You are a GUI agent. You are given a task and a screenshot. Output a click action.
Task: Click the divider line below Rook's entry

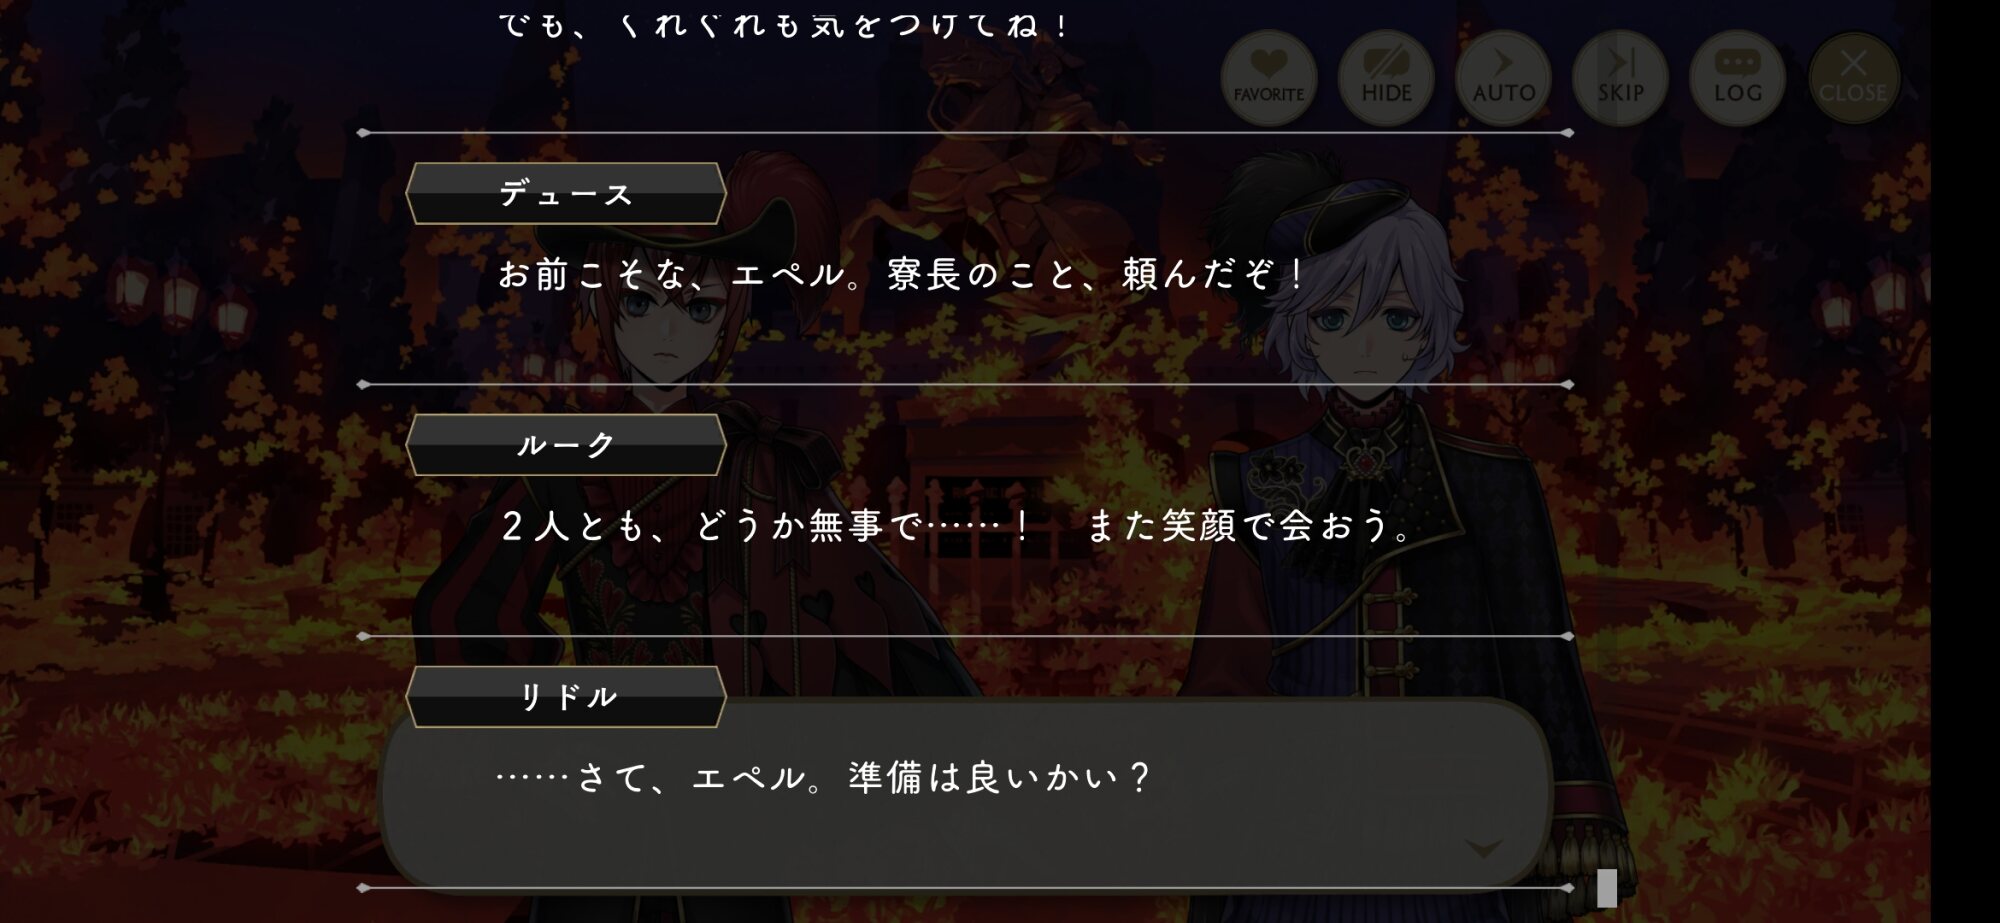click(x=966, y=636)
